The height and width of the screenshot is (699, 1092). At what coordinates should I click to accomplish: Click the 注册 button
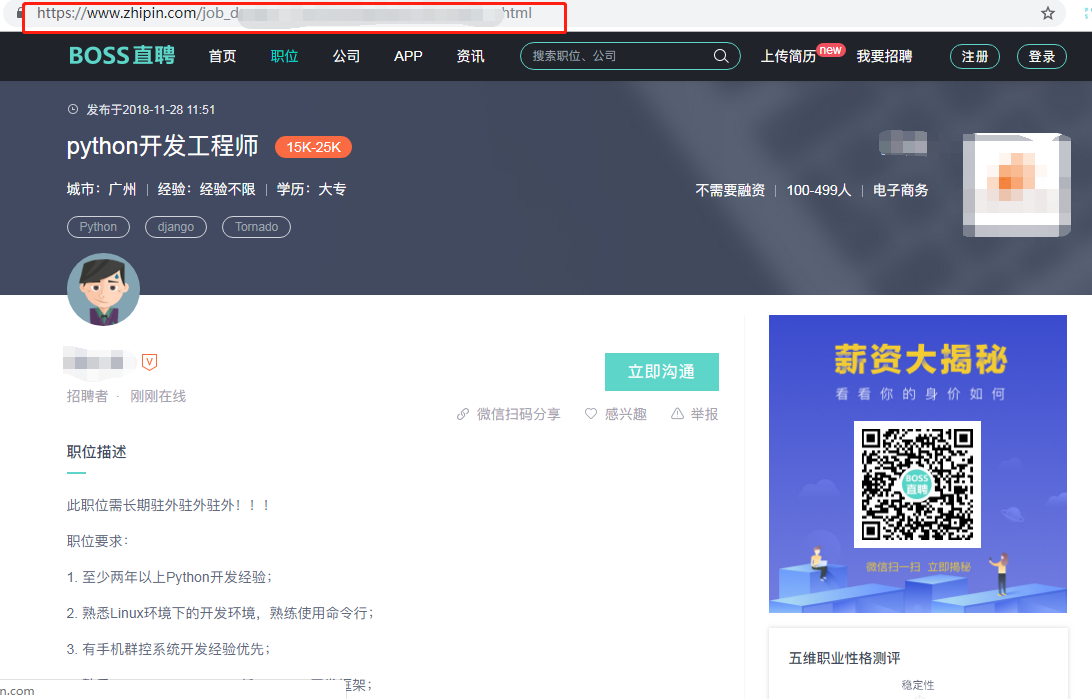tap(975, 56)
